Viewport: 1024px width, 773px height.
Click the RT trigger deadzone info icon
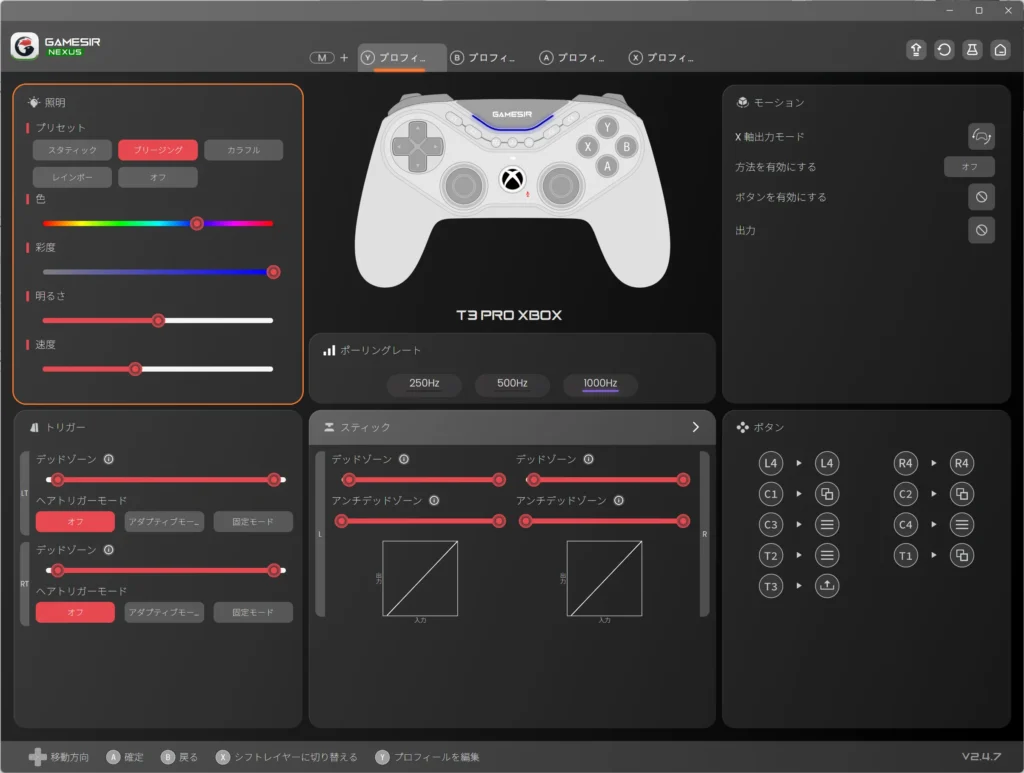tap(108, 550)
